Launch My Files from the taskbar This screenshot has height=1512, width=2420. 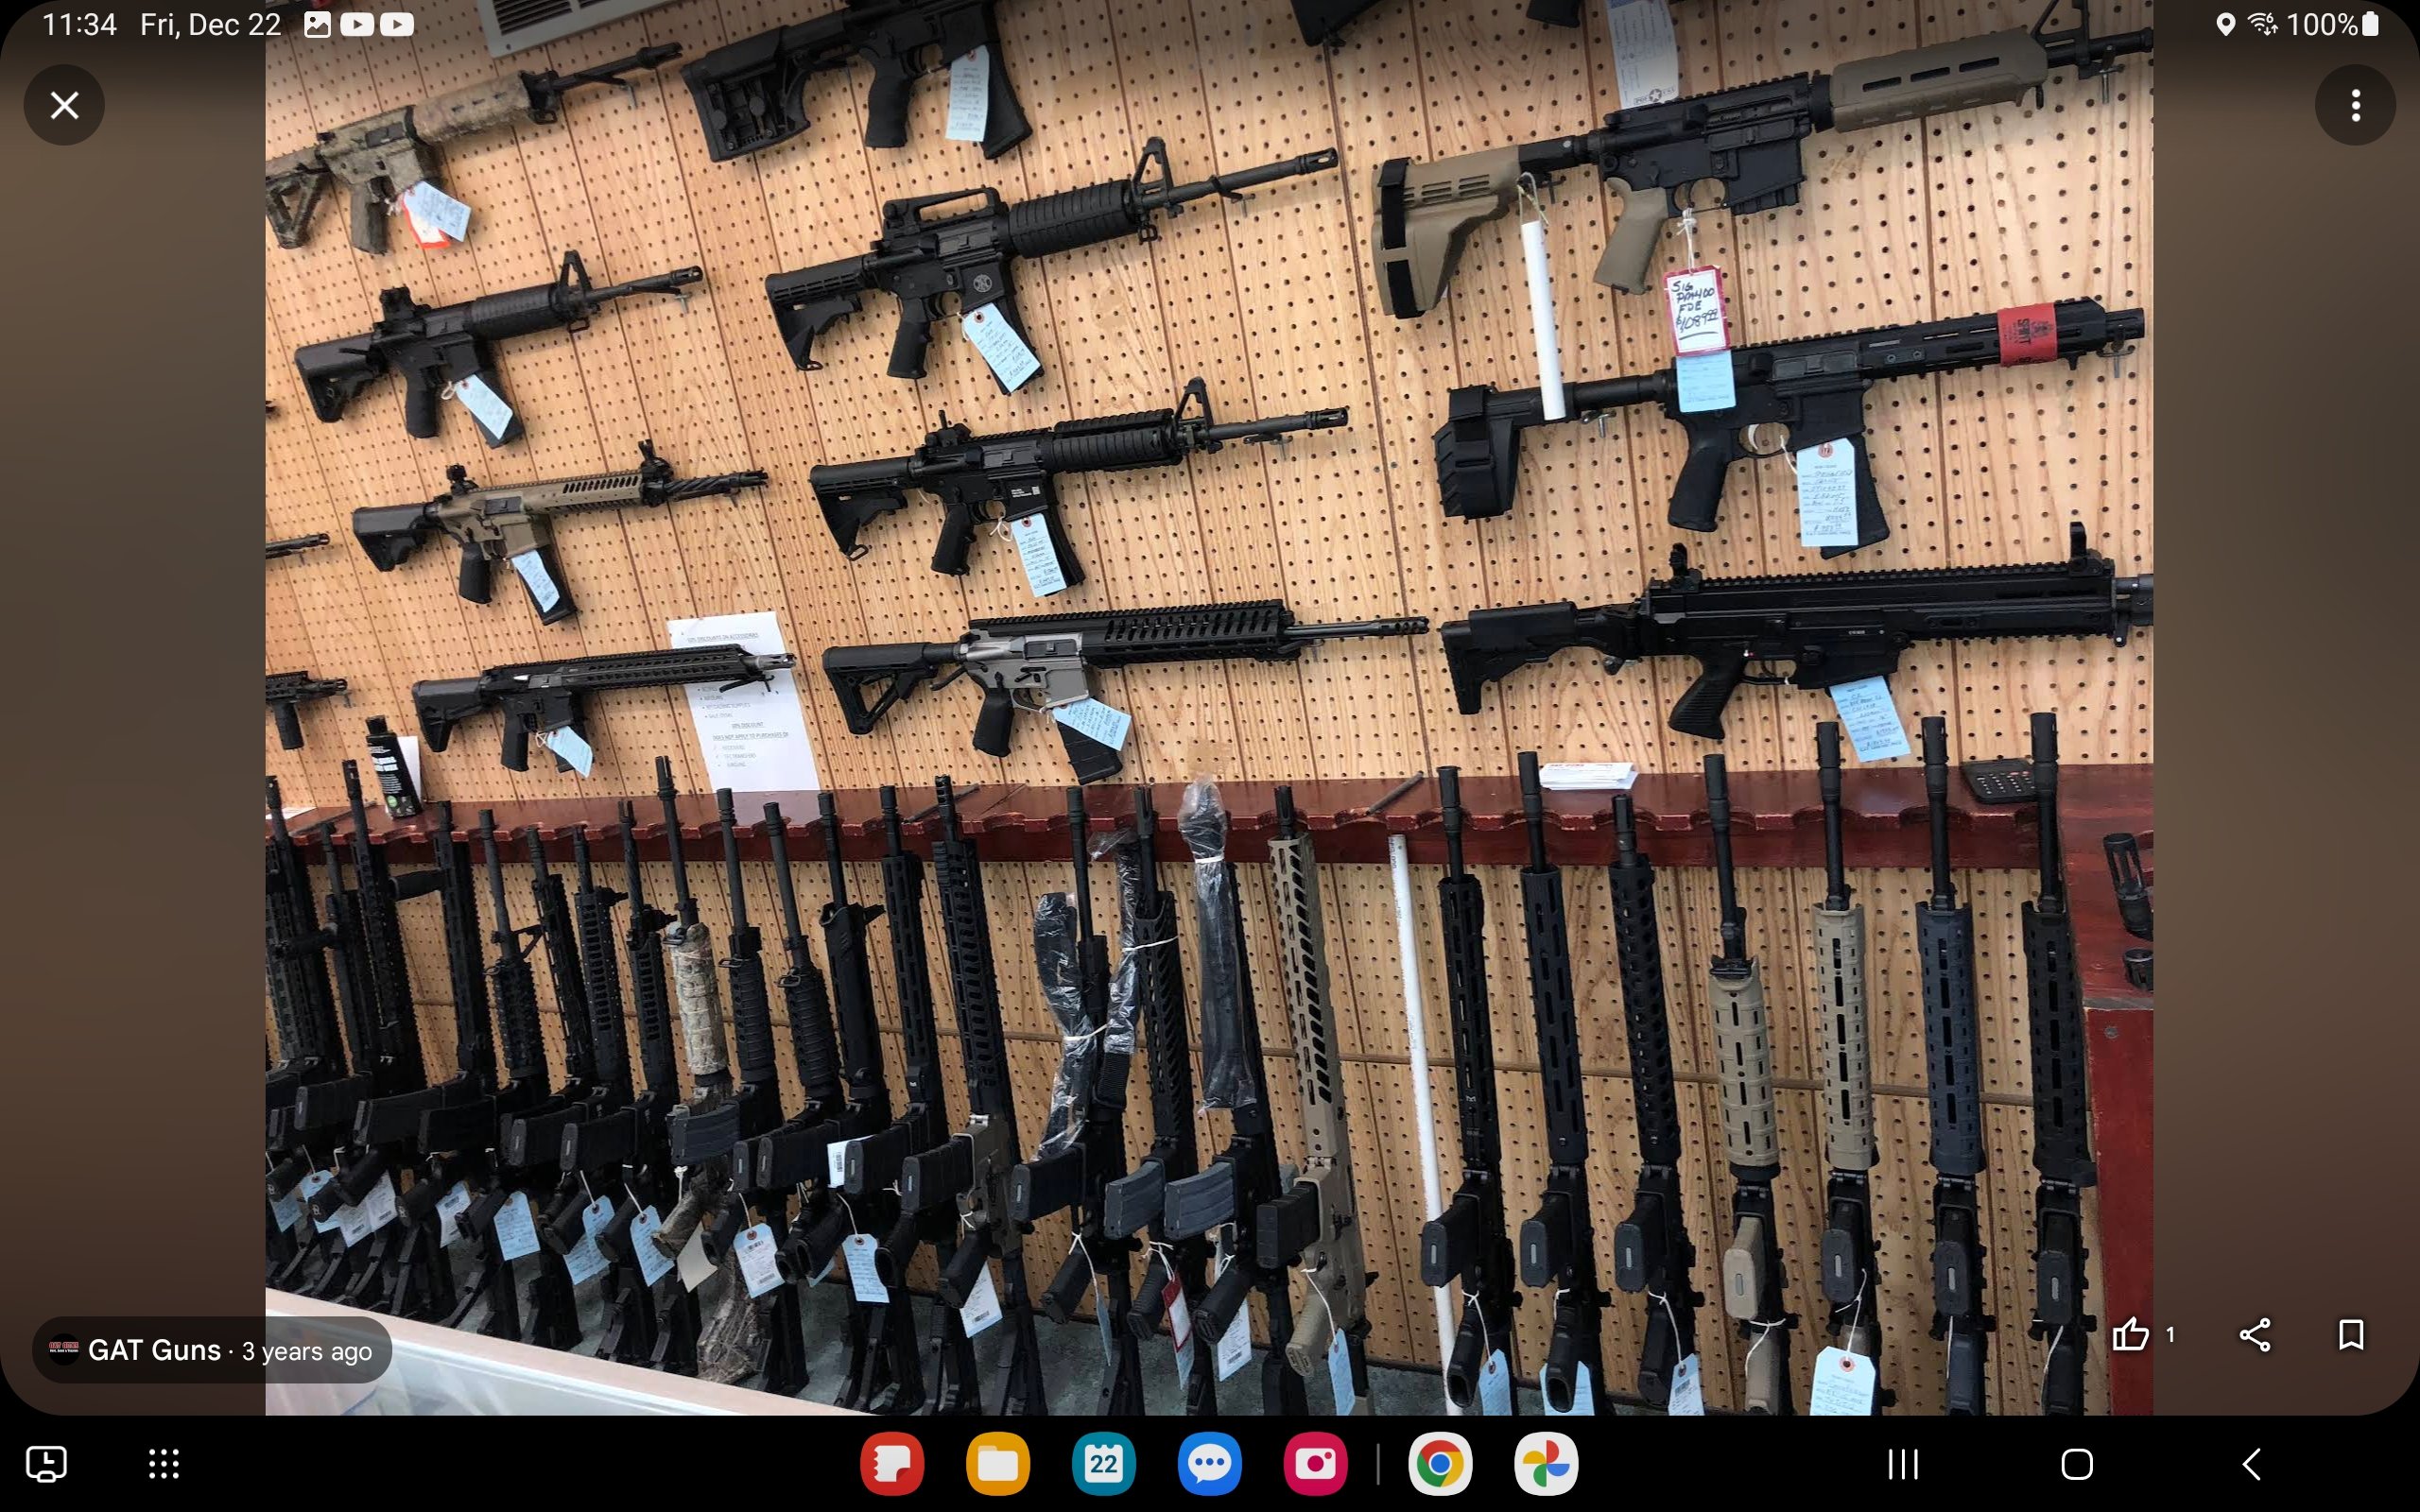coord(997,1465)
